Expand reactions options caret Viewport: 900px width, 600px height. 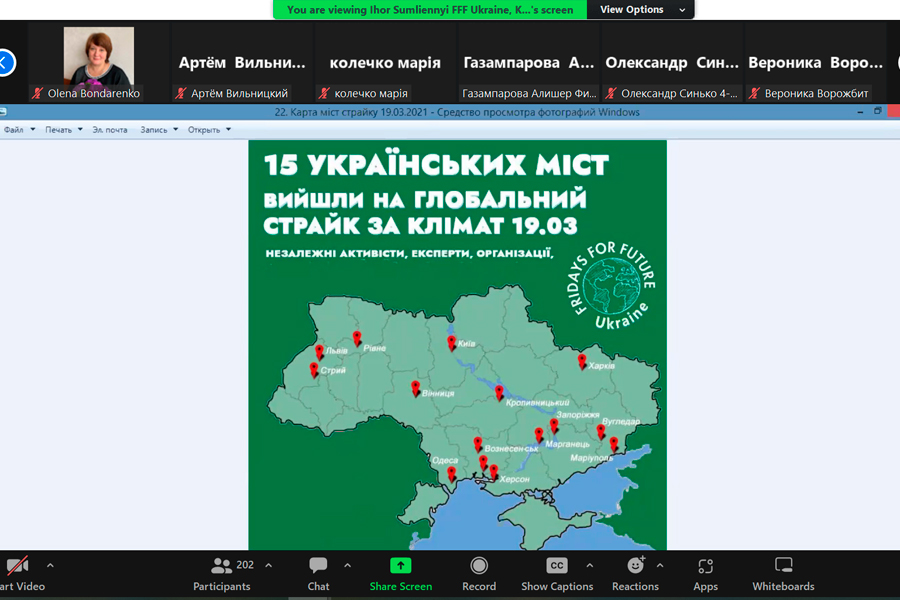pos(660,566)
